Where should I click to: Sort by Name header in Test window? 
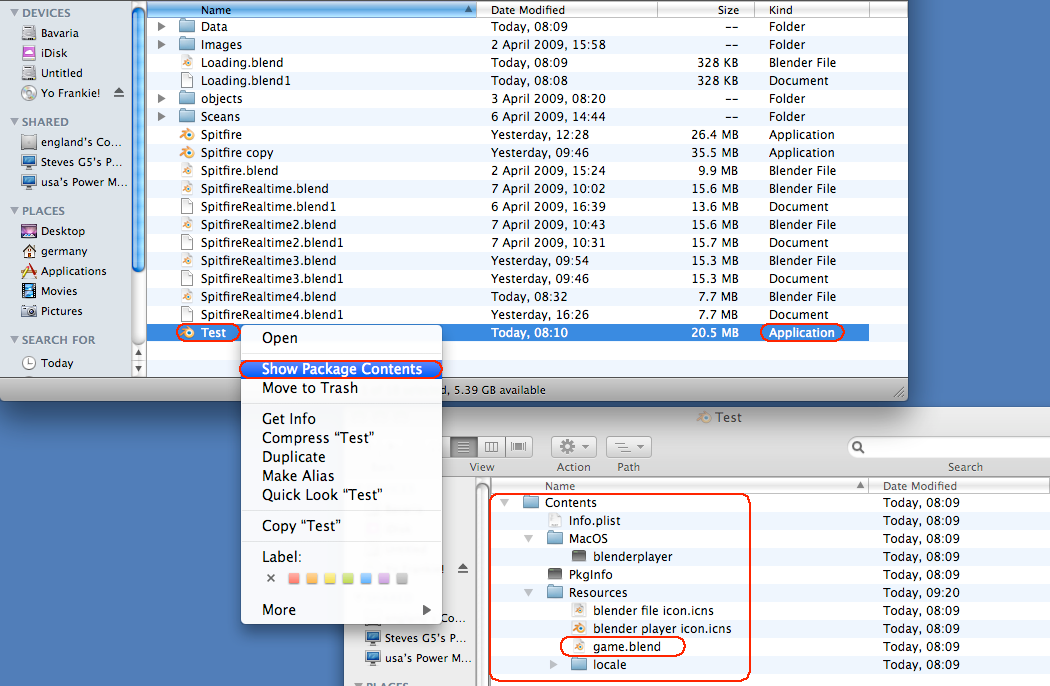680,486
